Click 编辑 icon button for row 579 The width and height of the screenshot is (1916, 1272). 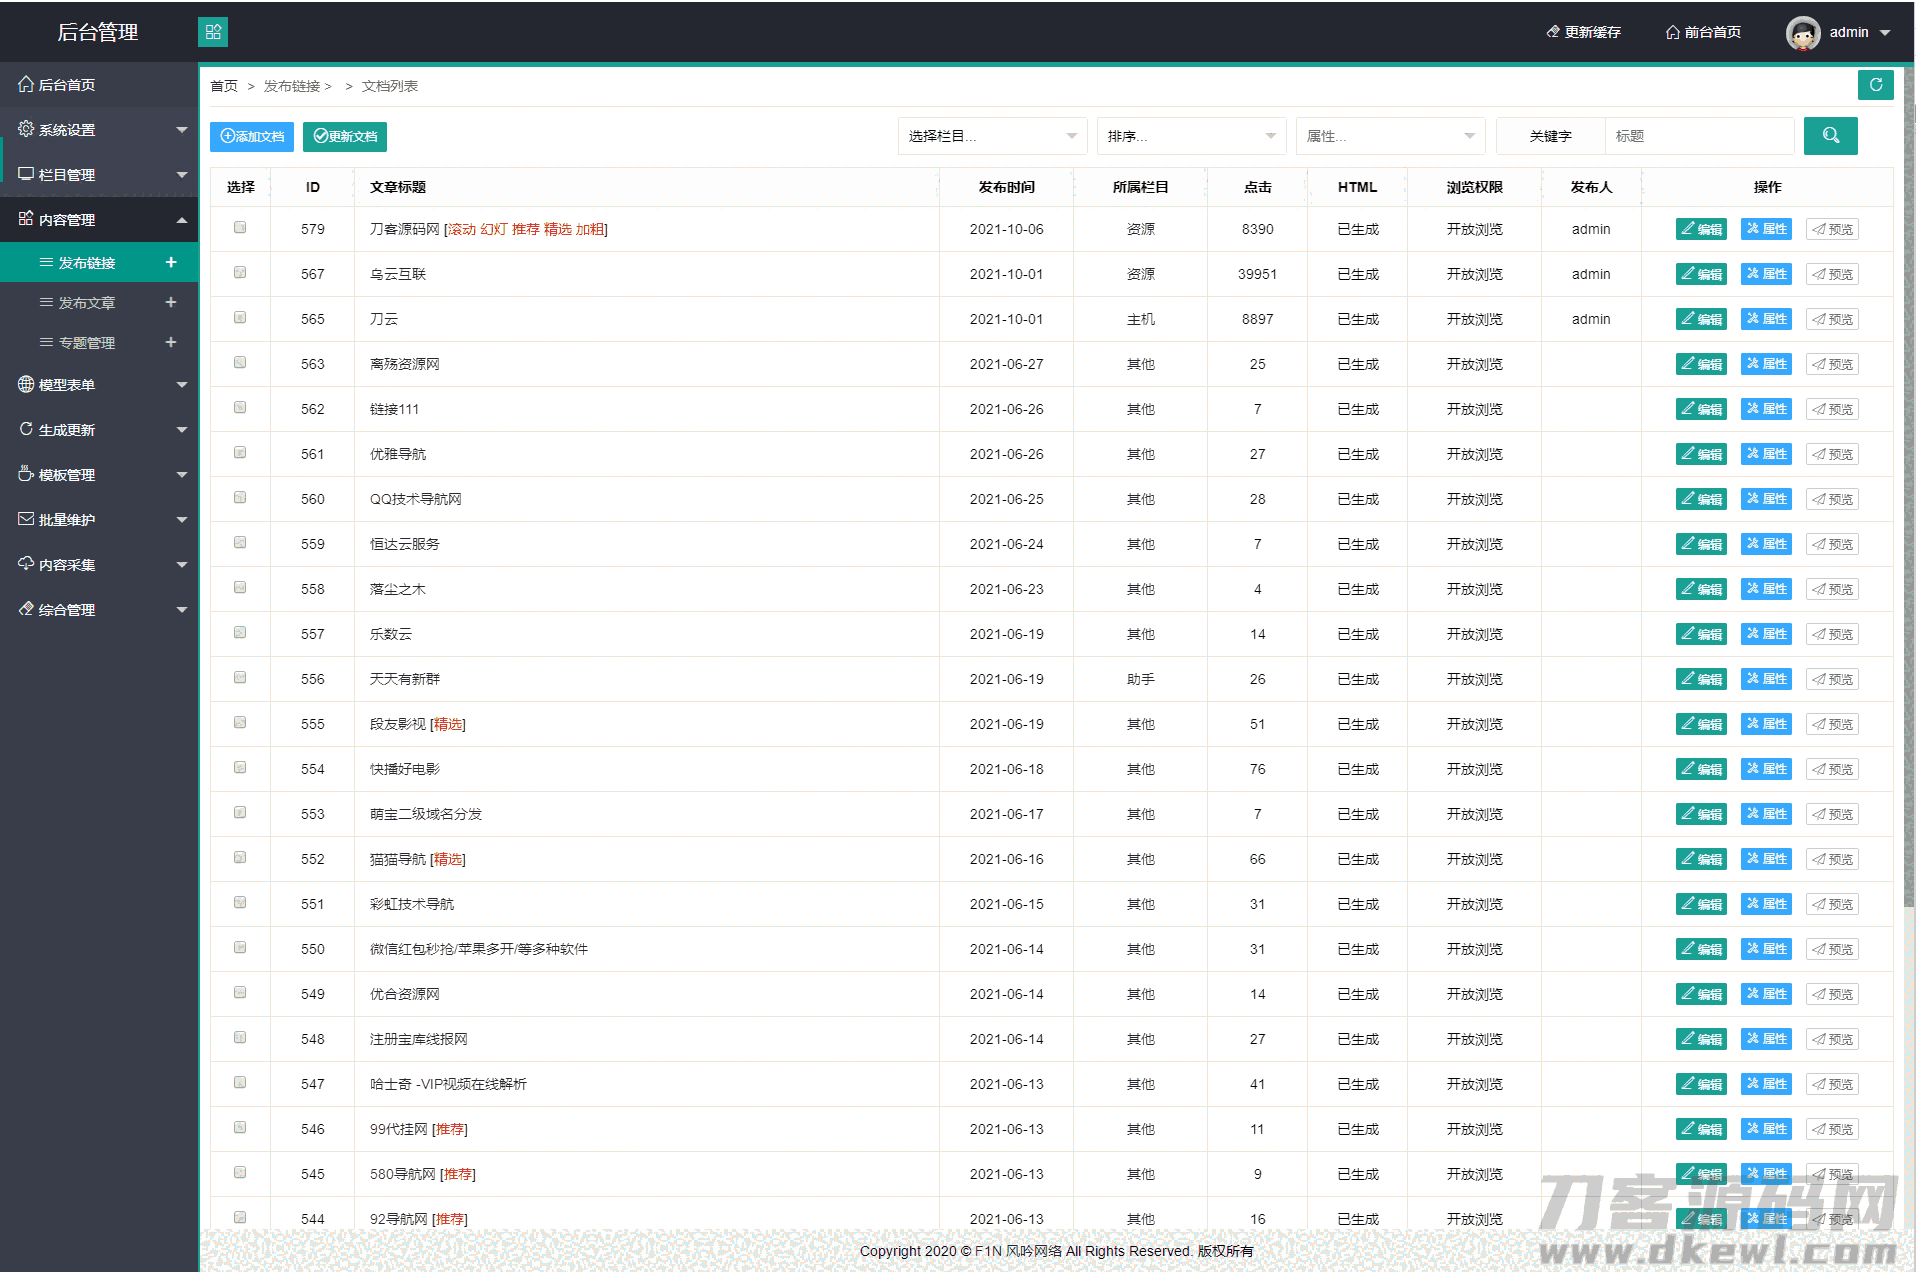[1701, 229]
